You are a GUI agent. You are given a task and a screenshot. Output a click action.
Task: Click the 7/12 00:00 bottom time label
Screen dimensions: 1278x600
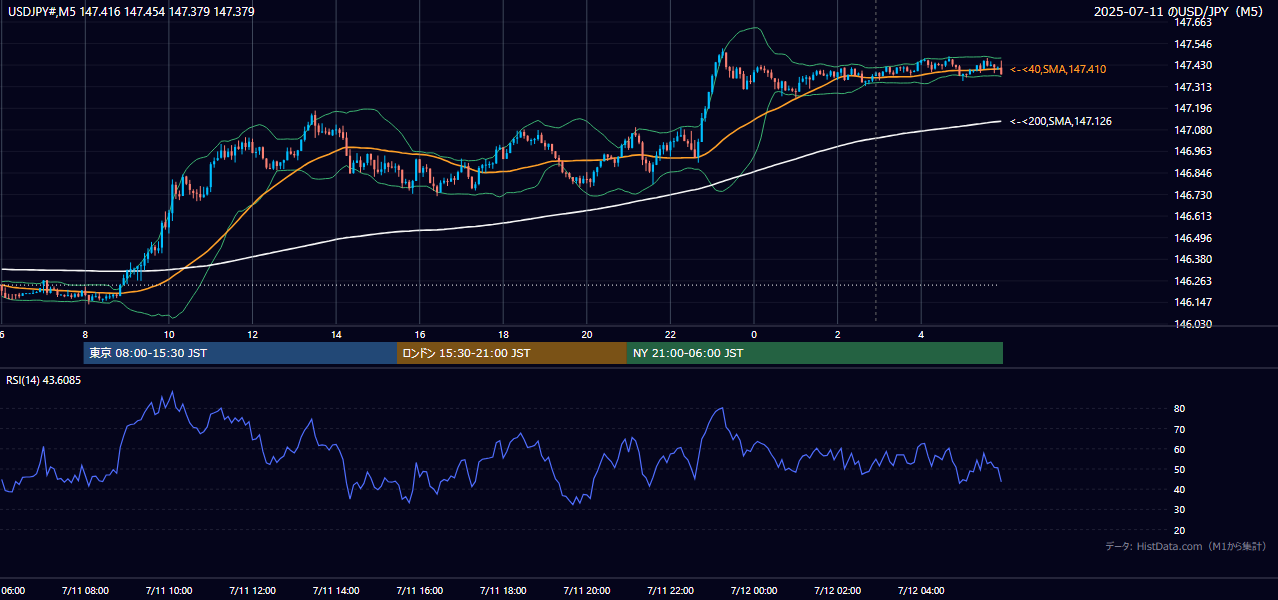click(753, 591)
